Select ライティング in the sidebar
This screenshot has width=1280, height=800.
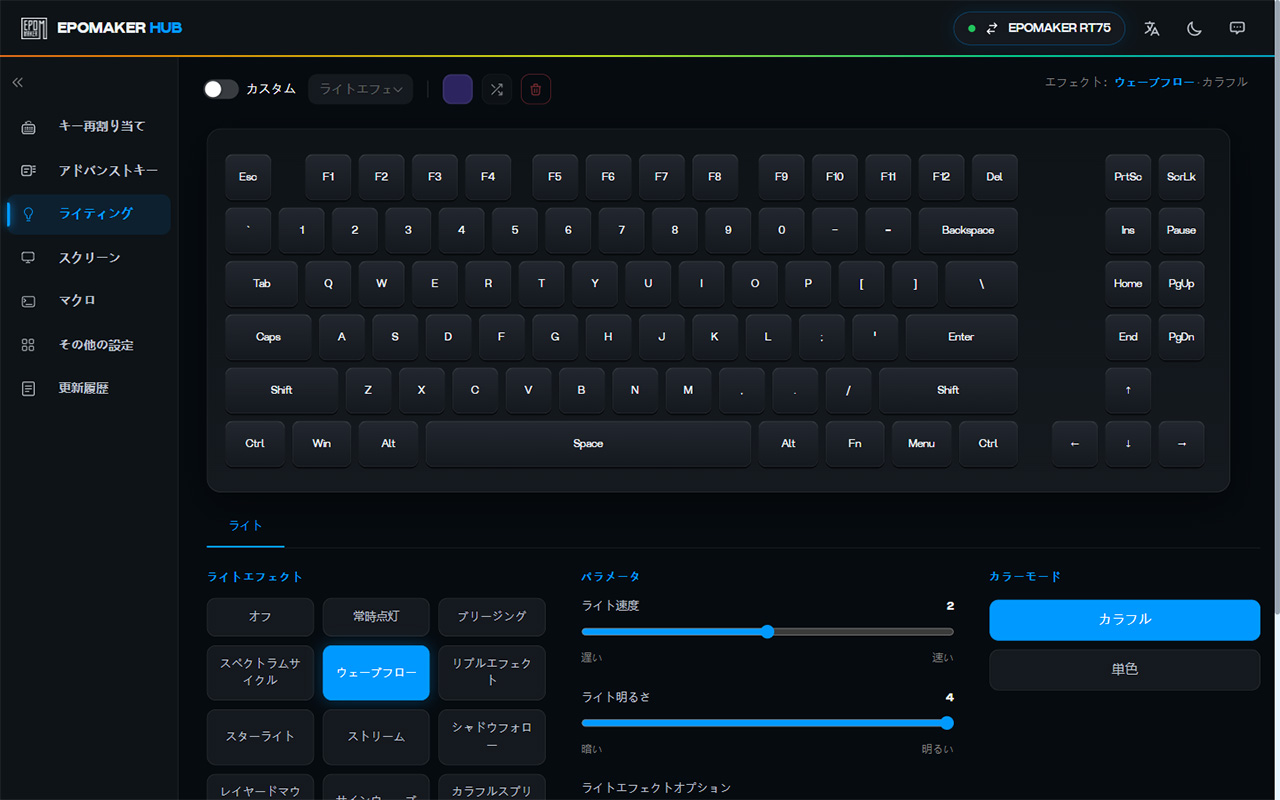[88, 214]
